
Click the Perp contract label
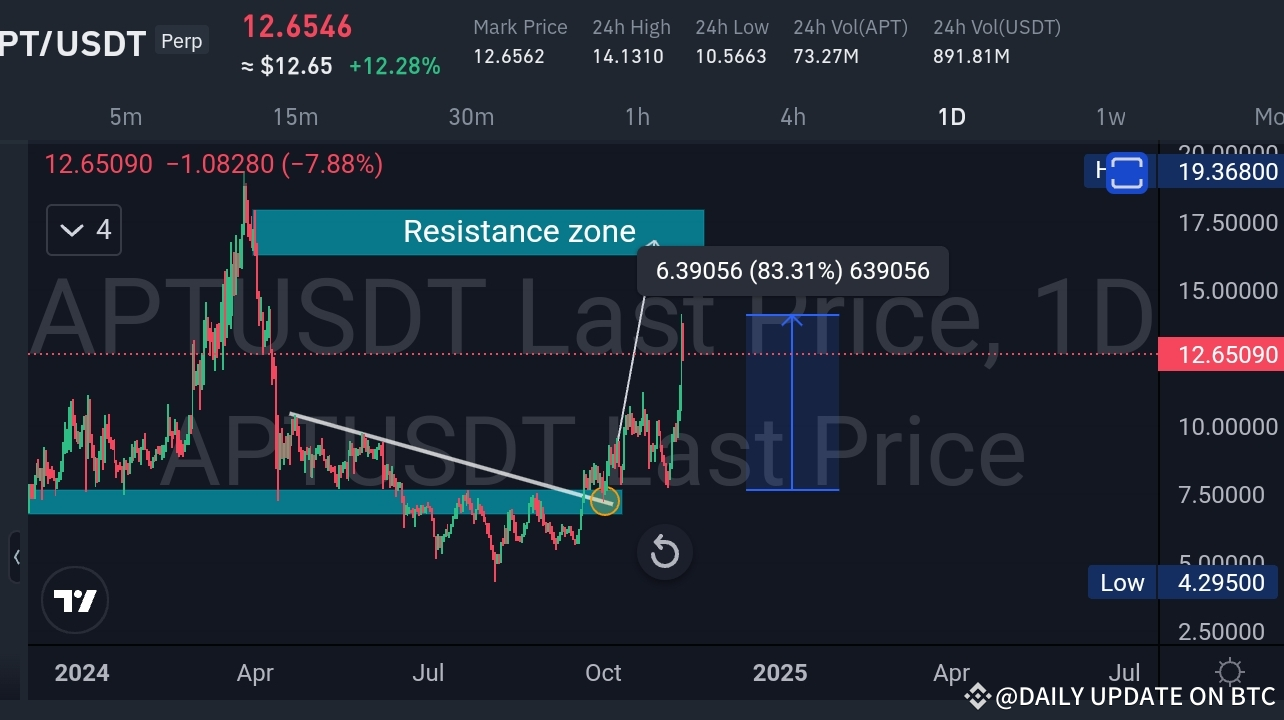click(181, 41)
